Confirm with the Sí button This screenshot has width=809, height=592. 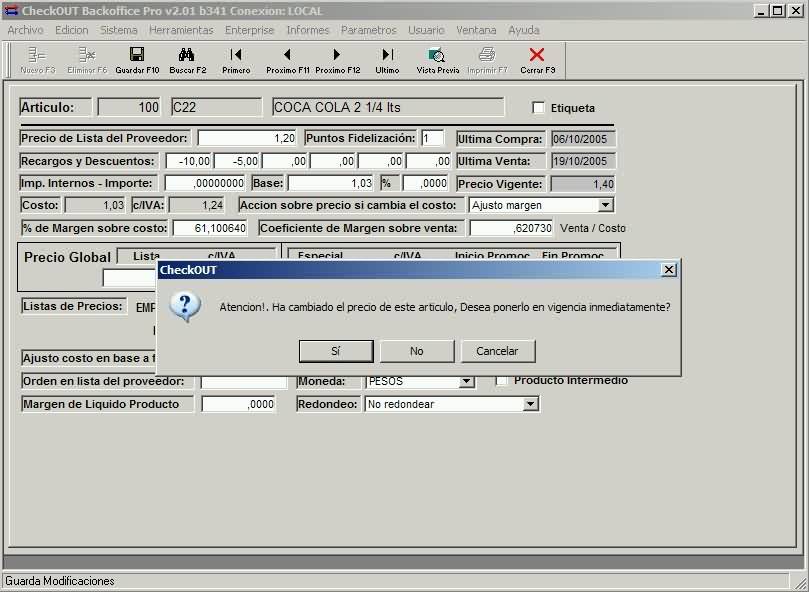point(336,351)
